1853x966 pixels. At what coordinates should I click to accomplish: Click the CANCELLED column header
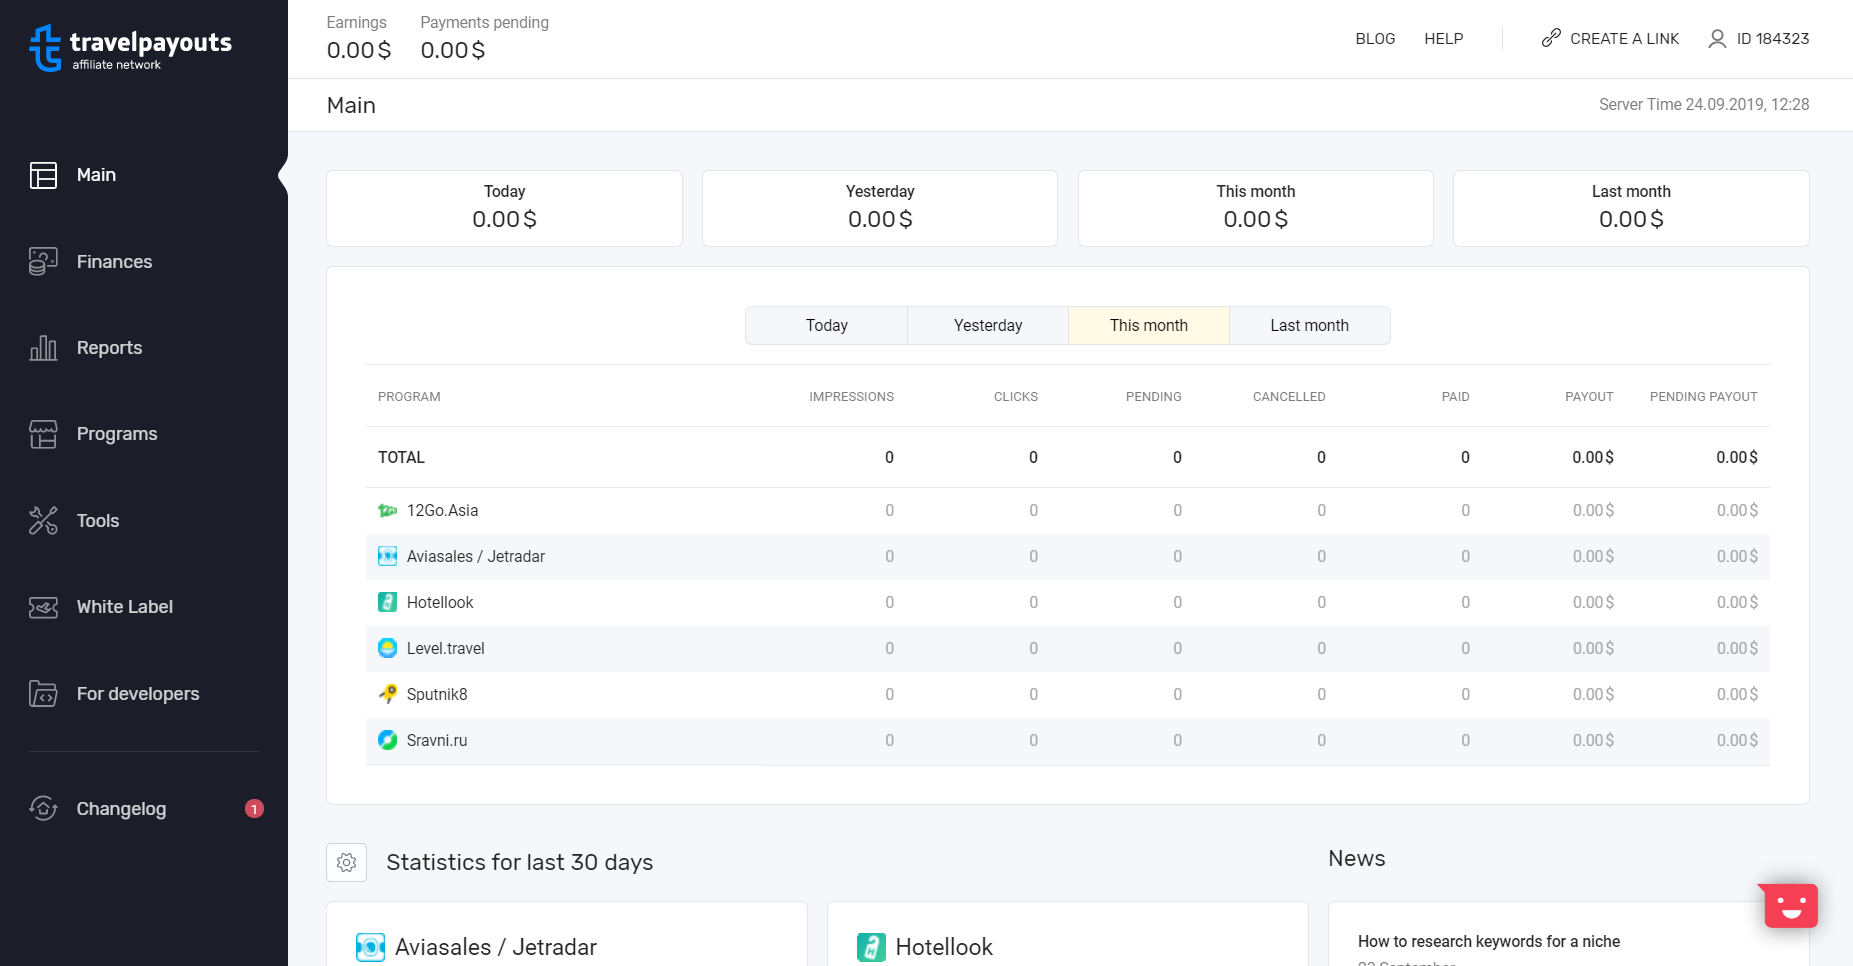1289,397
